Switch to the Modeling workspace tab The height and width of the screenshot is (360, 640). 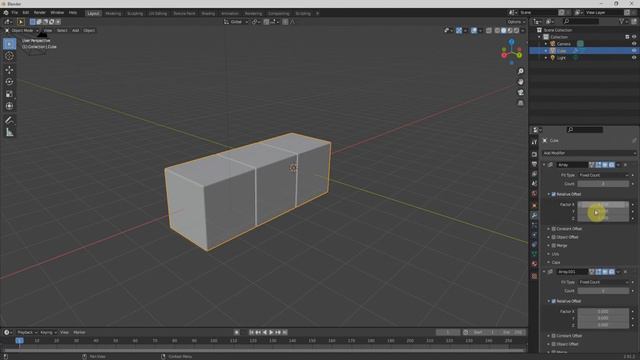(x=113, y=13)
